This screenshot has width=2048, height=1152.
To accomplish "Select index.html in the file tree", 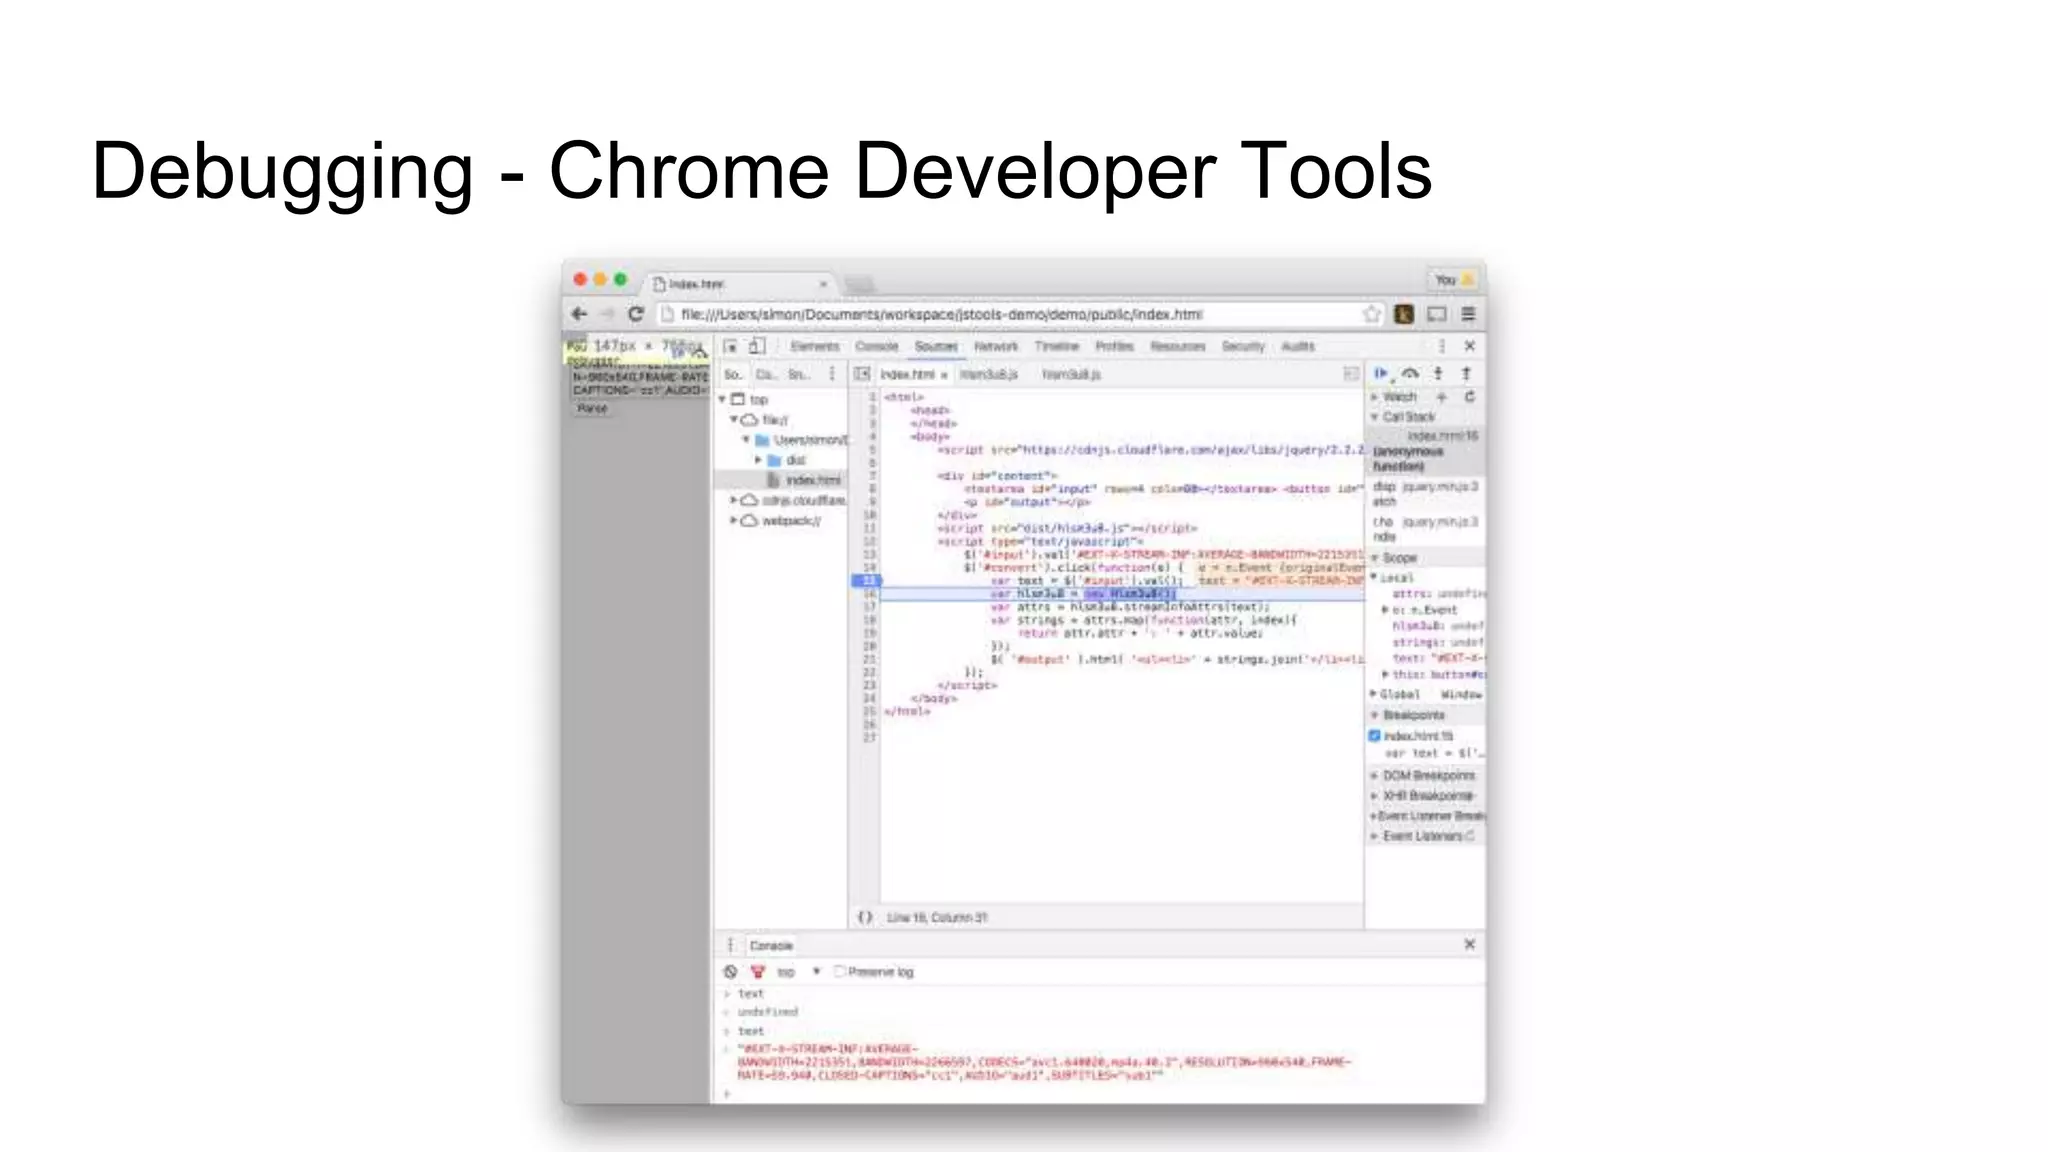I will 812,480.
